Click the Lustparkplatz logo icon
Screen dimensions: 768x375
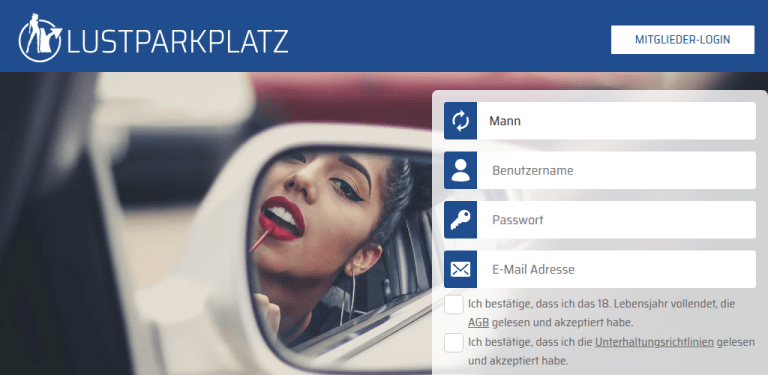(40, 38)
